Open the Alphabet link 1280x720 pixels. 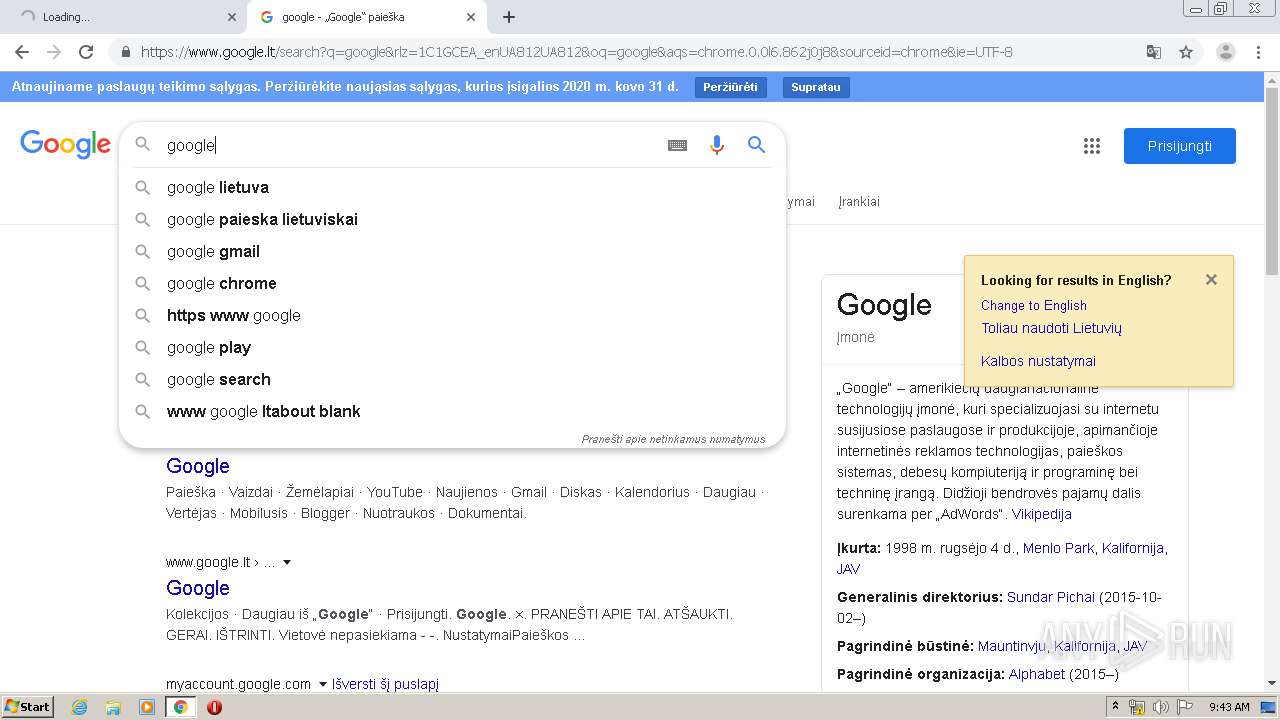tap(1036, 674)
